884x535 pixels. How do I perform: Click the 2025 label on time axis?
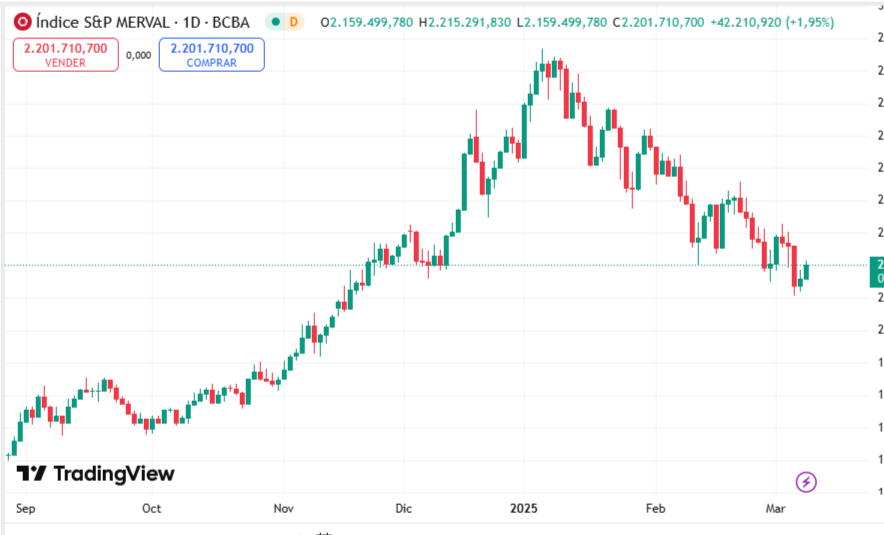[524, 509]
